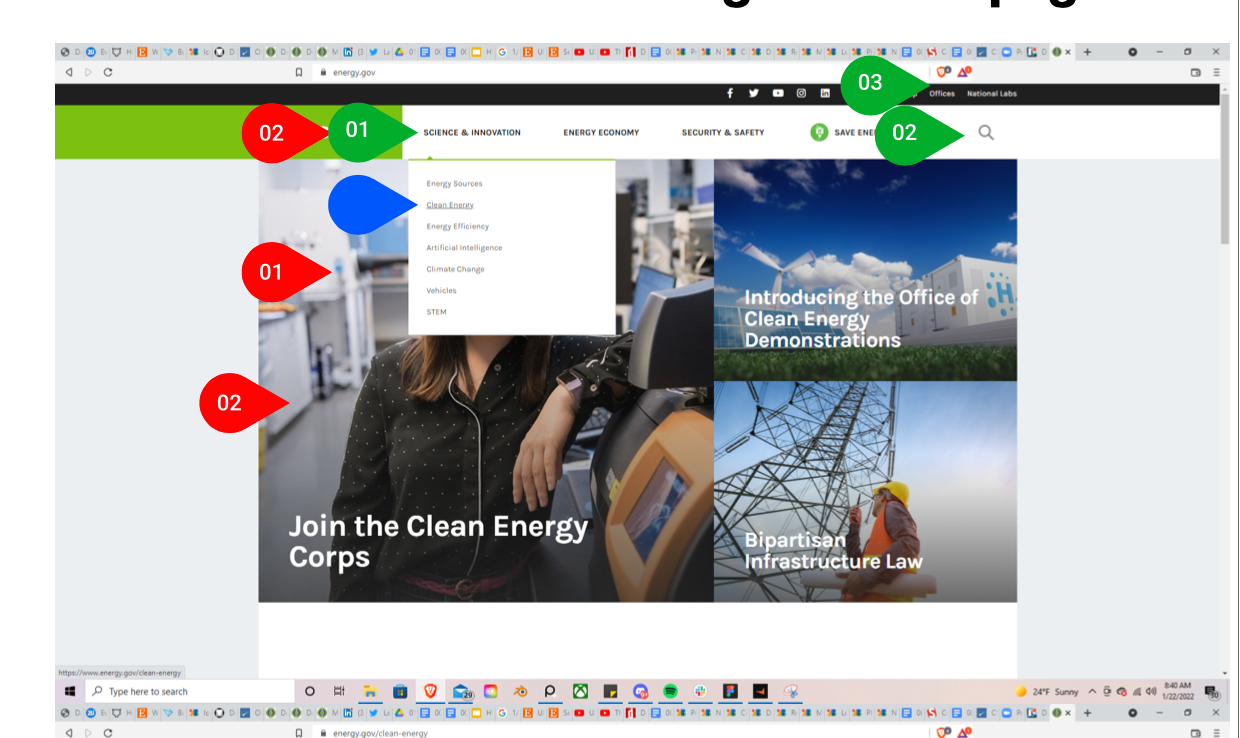Click the magnifier search icon on energy.gov
This screenshot has height=738, width=1240.
[x=986, y=132]
